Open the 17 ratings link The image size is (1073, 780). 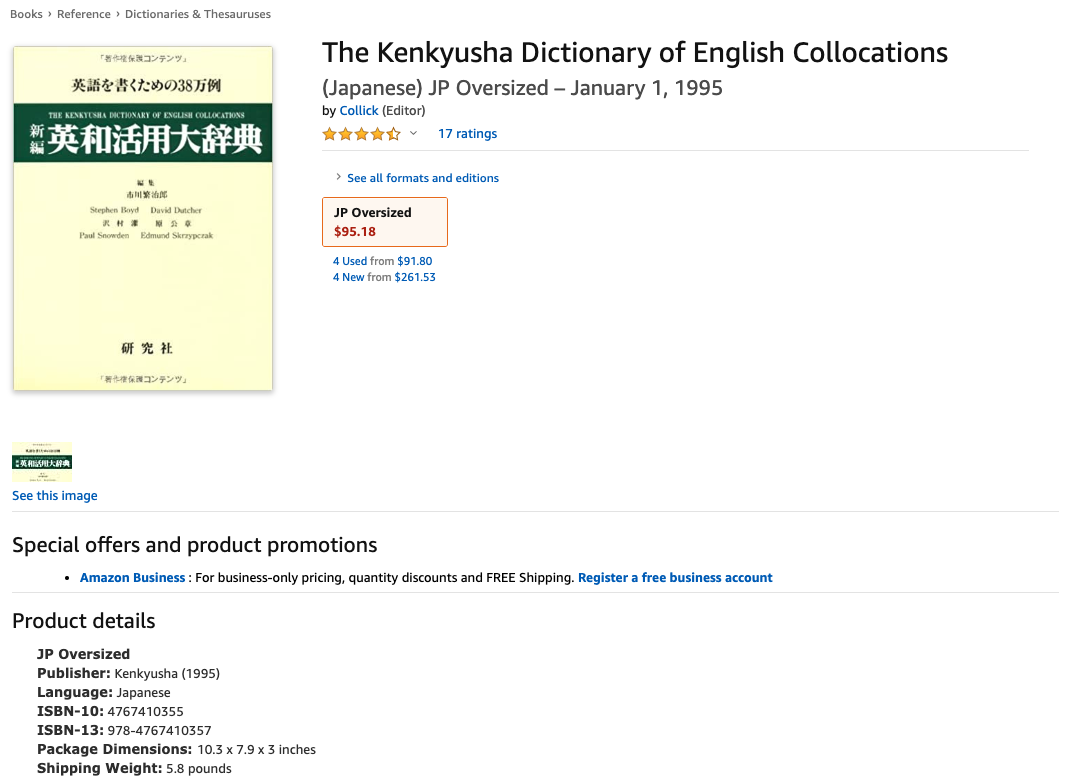click(x=467, y=134)
